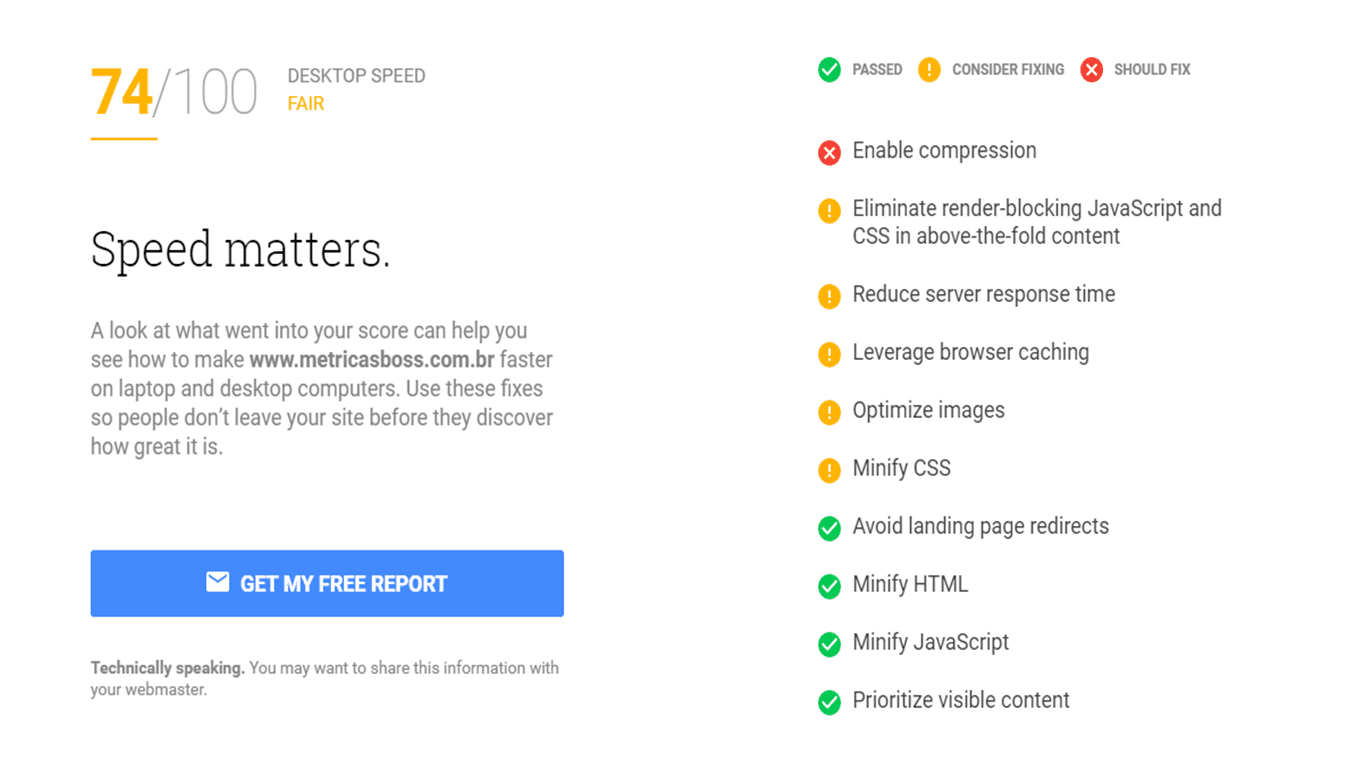
Task: Click the SHOULD FIX legend indicator
Action: click(x=1089, y=69)
